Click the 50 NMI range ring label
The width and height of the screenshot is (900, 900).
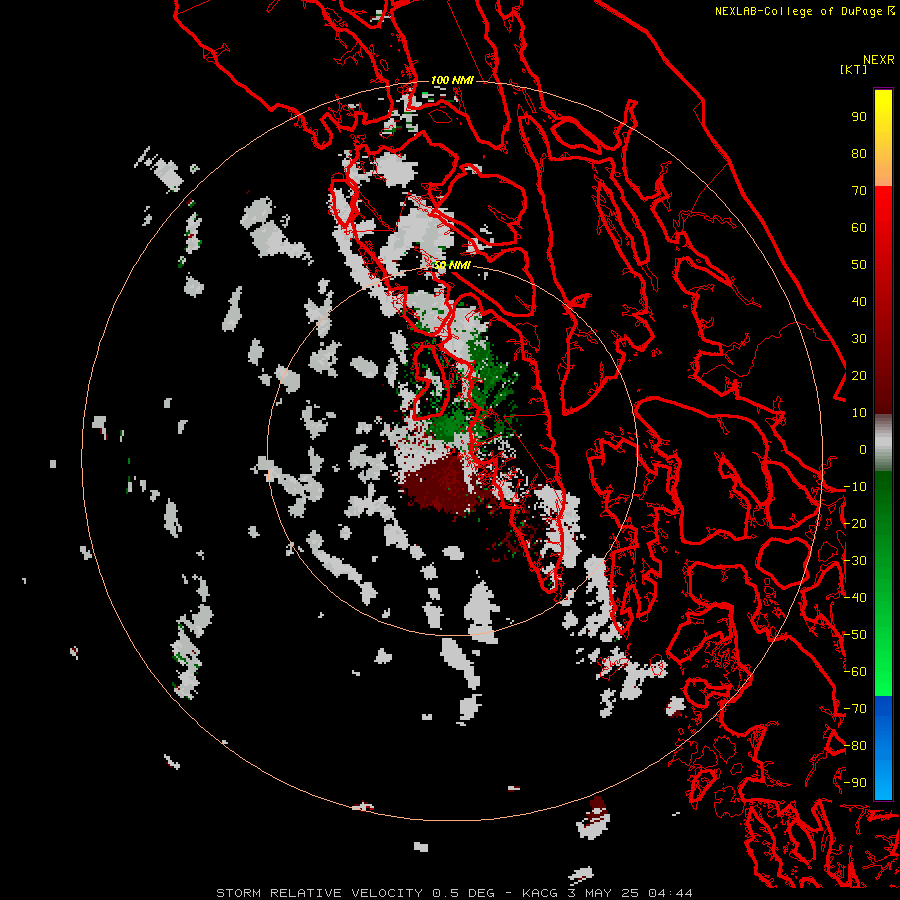(x=452, y=265)
